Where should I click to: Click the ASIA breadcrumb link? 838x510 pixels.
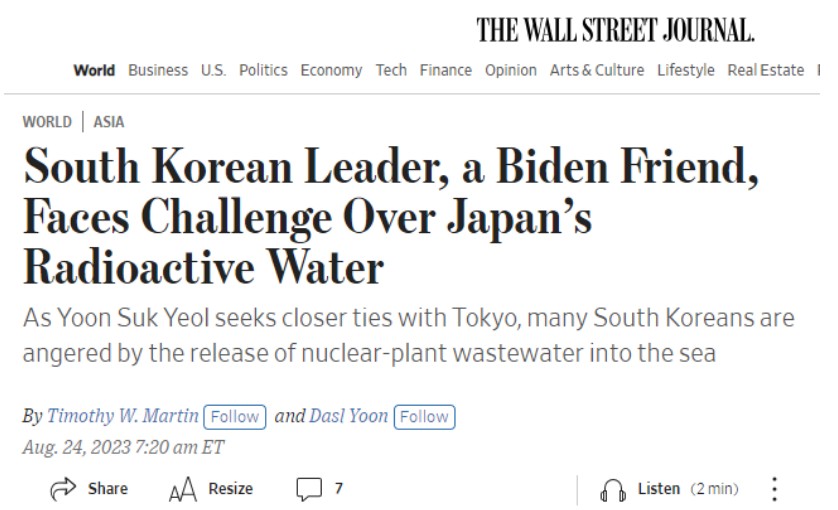pyautogui.click(x=109, y=122)
